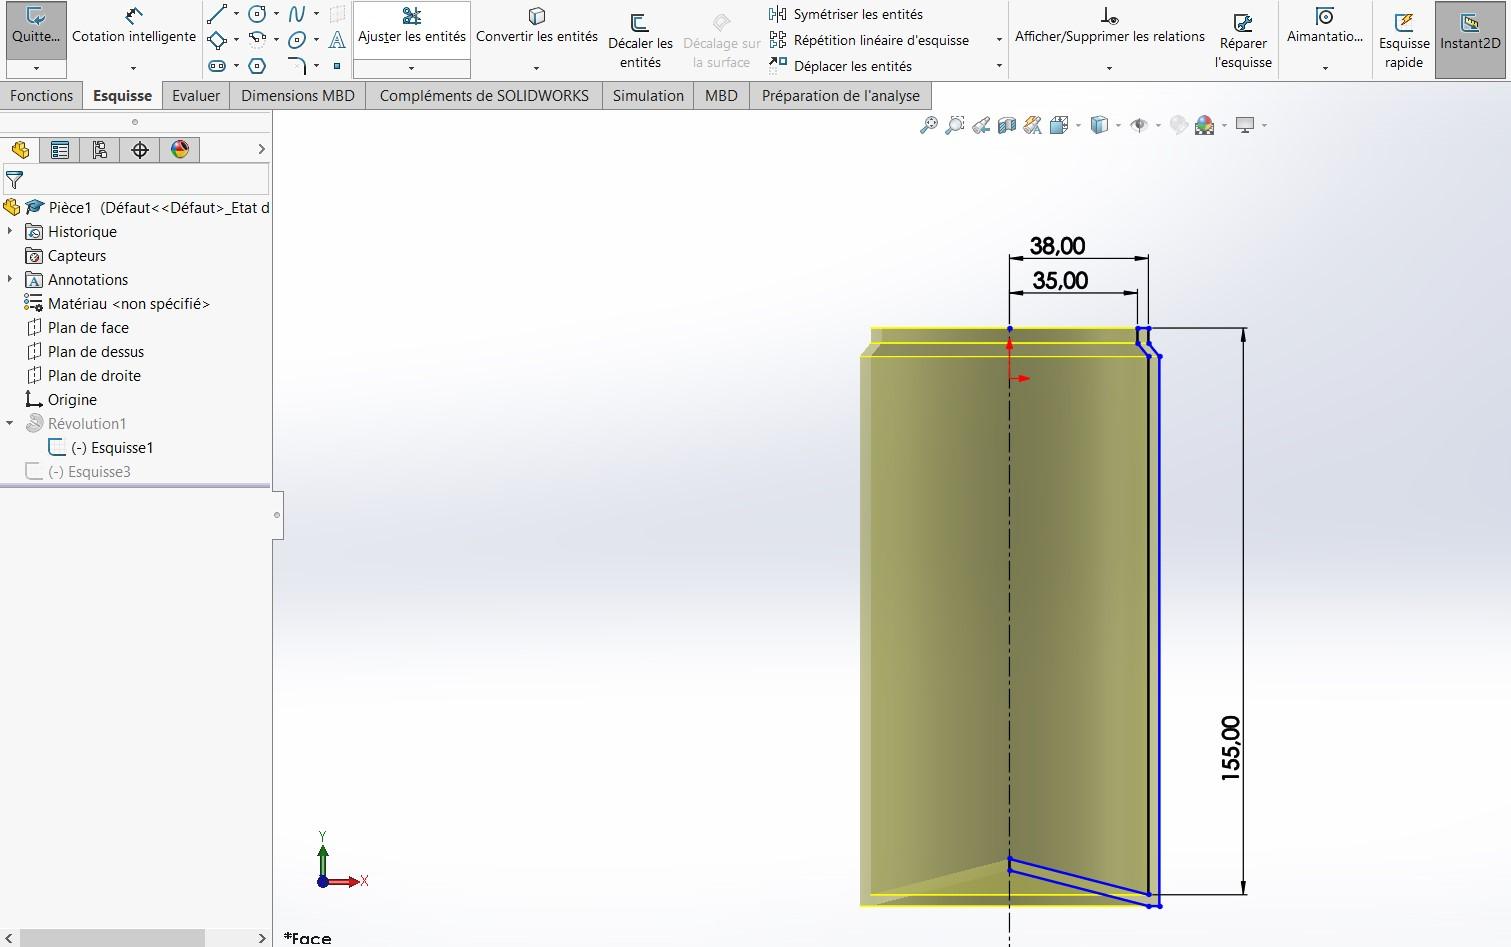Open the ConfigurationManager panel tab
This screenshot has height=947, width=1511.
100,150
